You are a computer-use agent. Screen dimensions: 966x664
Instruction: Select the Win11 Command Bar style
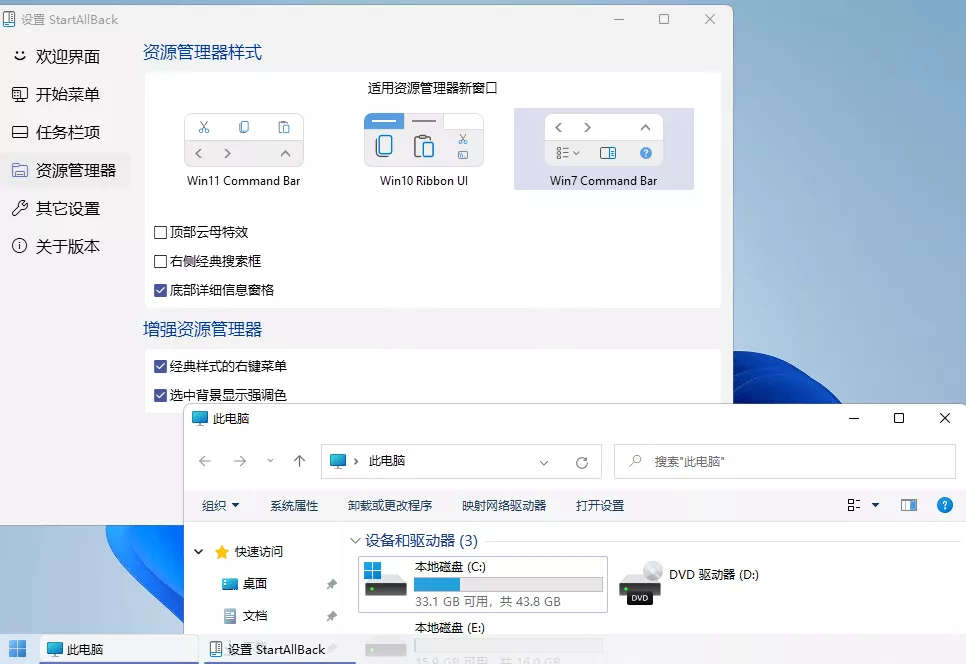click(x=243, y=140)
